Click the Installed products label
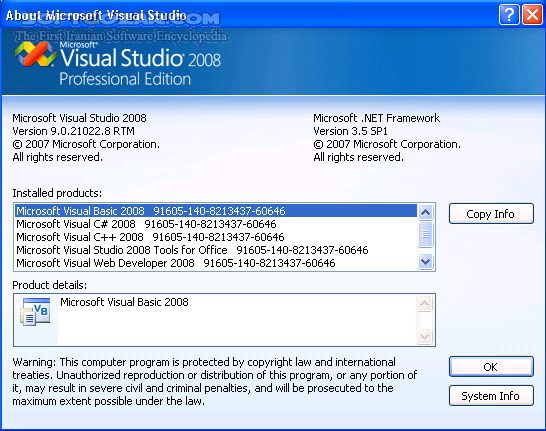Screen dimensions: 546x431 [x=57, y=193]
